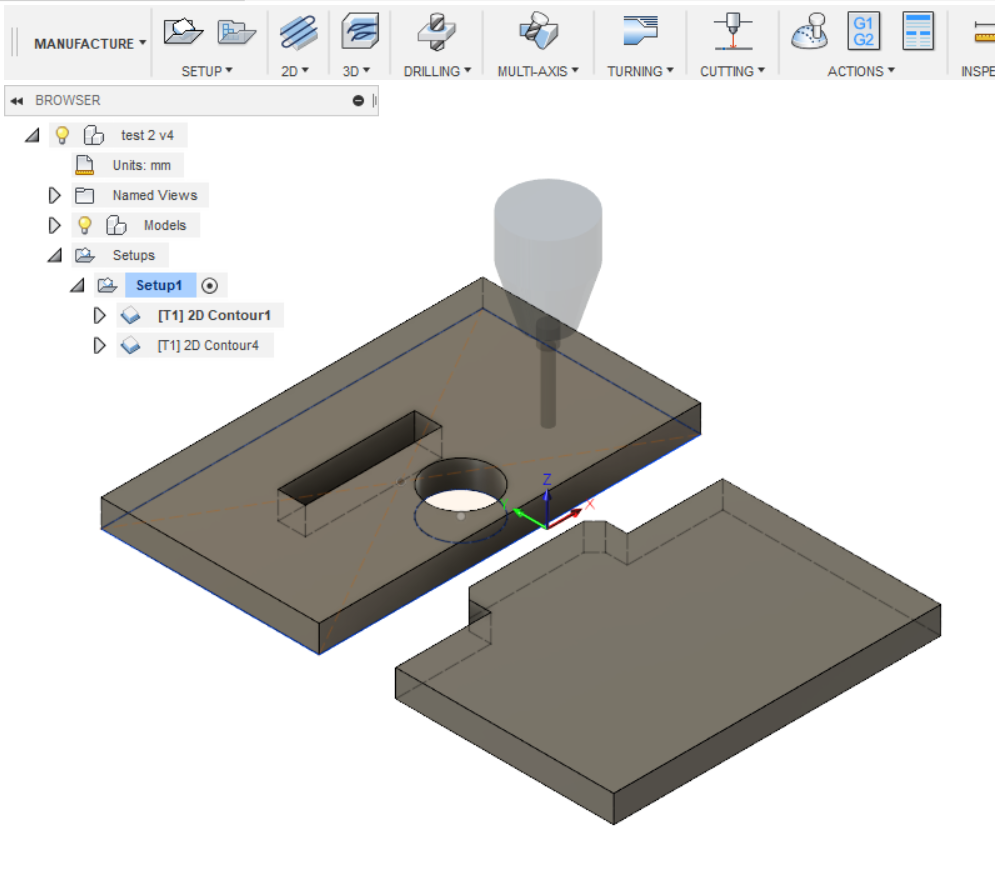Open the SETUP menu label
Image resolution: width=995 pixels, height=871 pixels.
[x=206, y=71]
